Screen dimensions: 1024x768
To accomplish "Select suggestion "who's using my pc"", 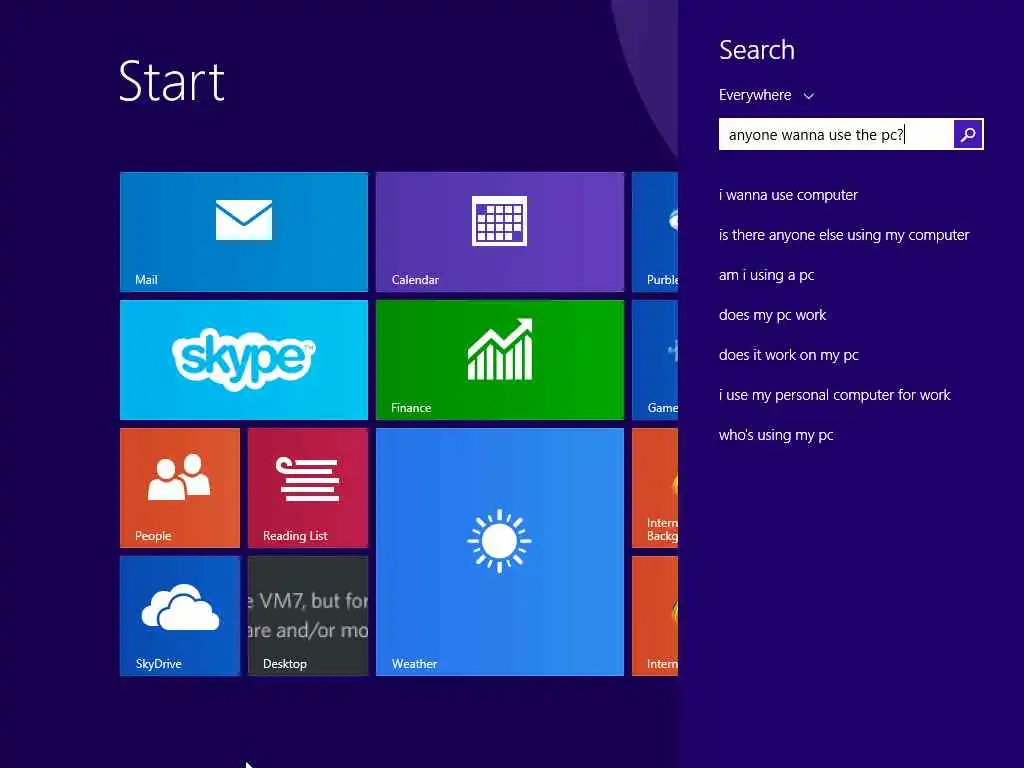I will tap(776, 435).
